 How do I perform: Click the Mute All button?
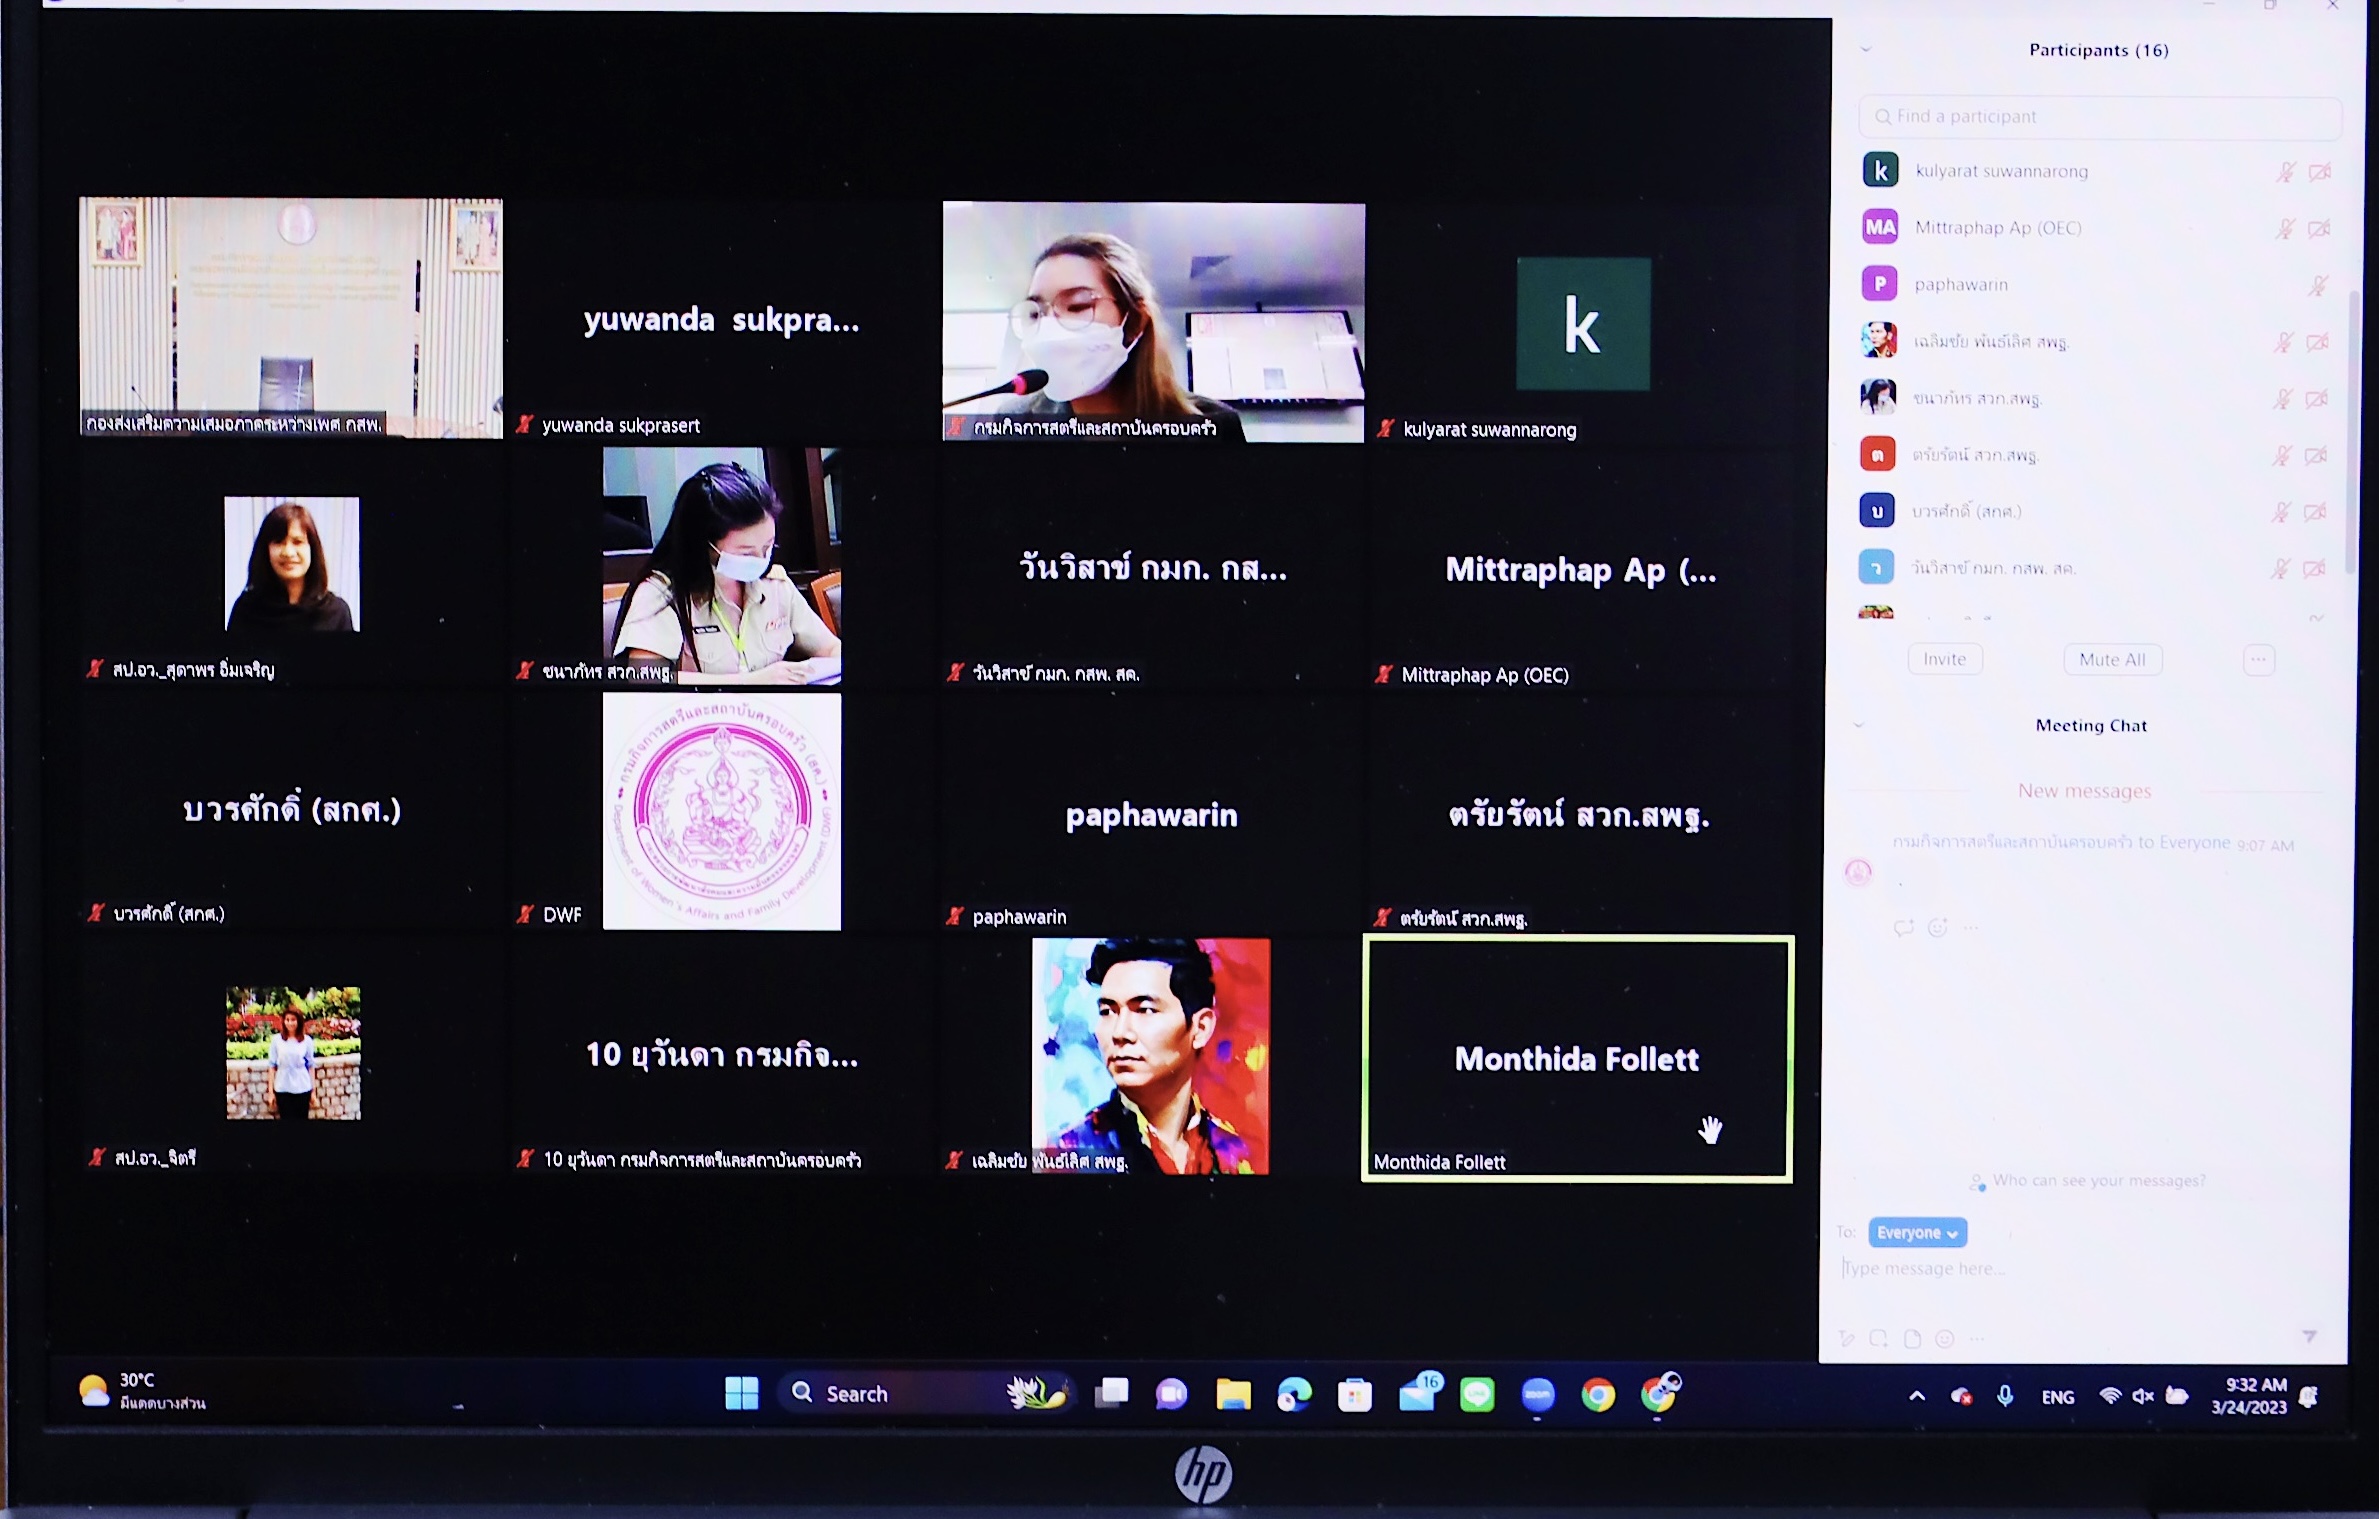tap(2112, 659)
